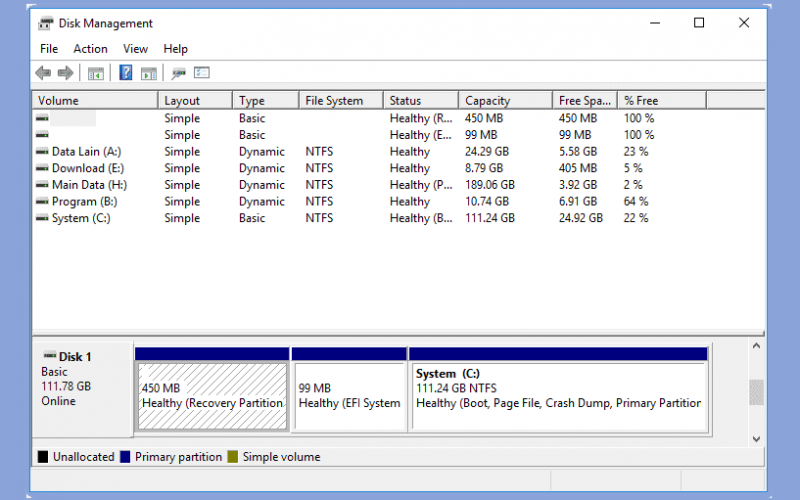
Task: Click olive Simple volume legend swatch
Action: pos(233,457)
